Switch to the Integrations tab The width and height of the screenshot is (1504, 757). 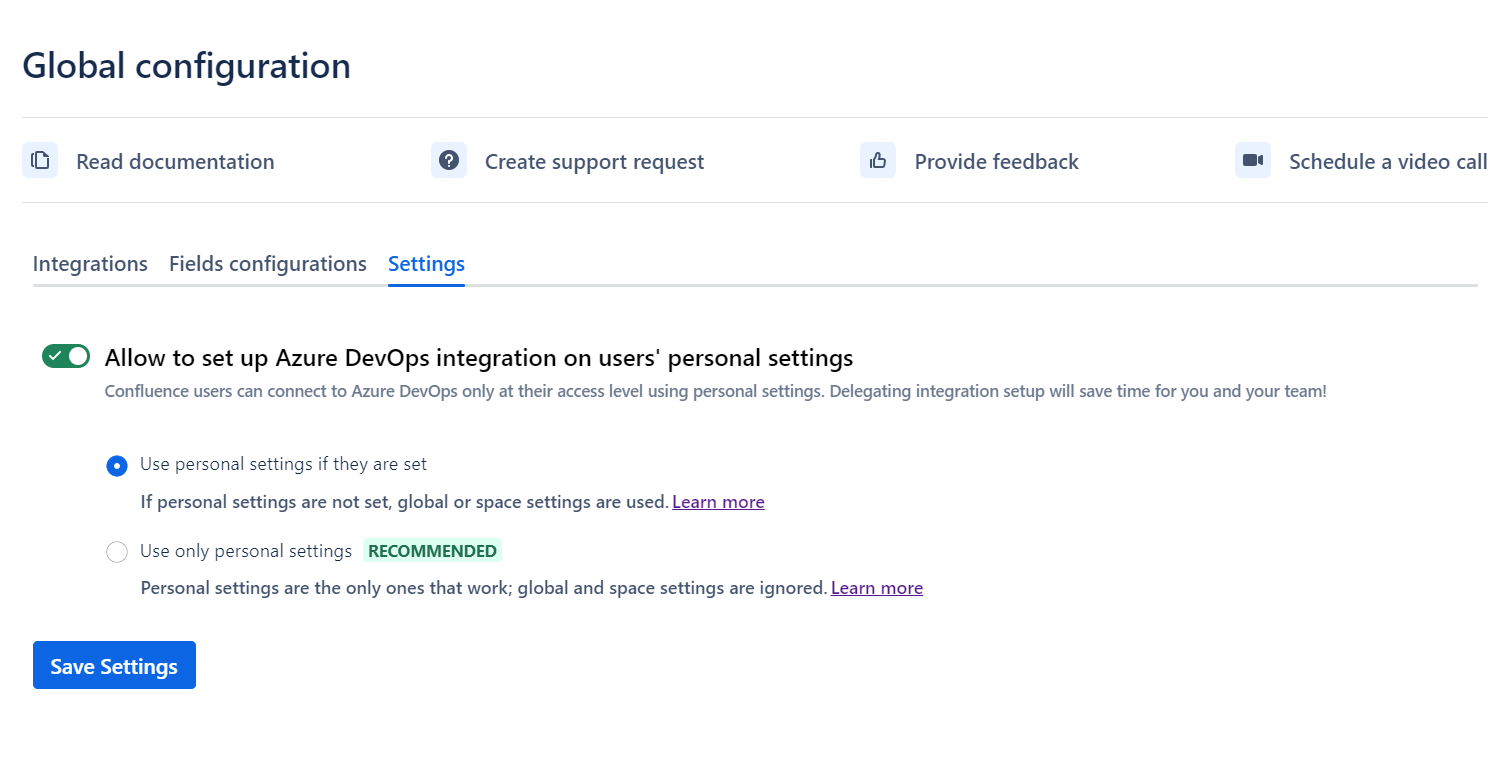[90, 264]
